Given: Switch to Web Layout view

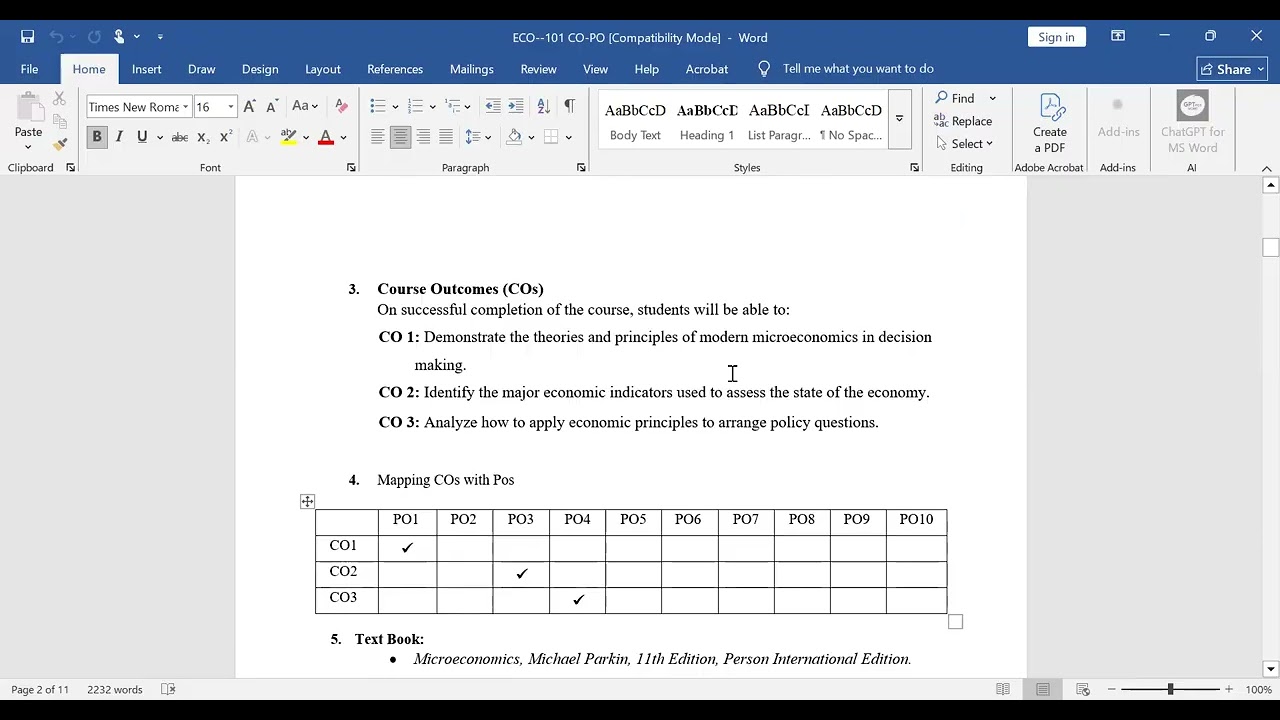Looking at the screenshot, I should pyautogui.click(x=1083, y=689).
